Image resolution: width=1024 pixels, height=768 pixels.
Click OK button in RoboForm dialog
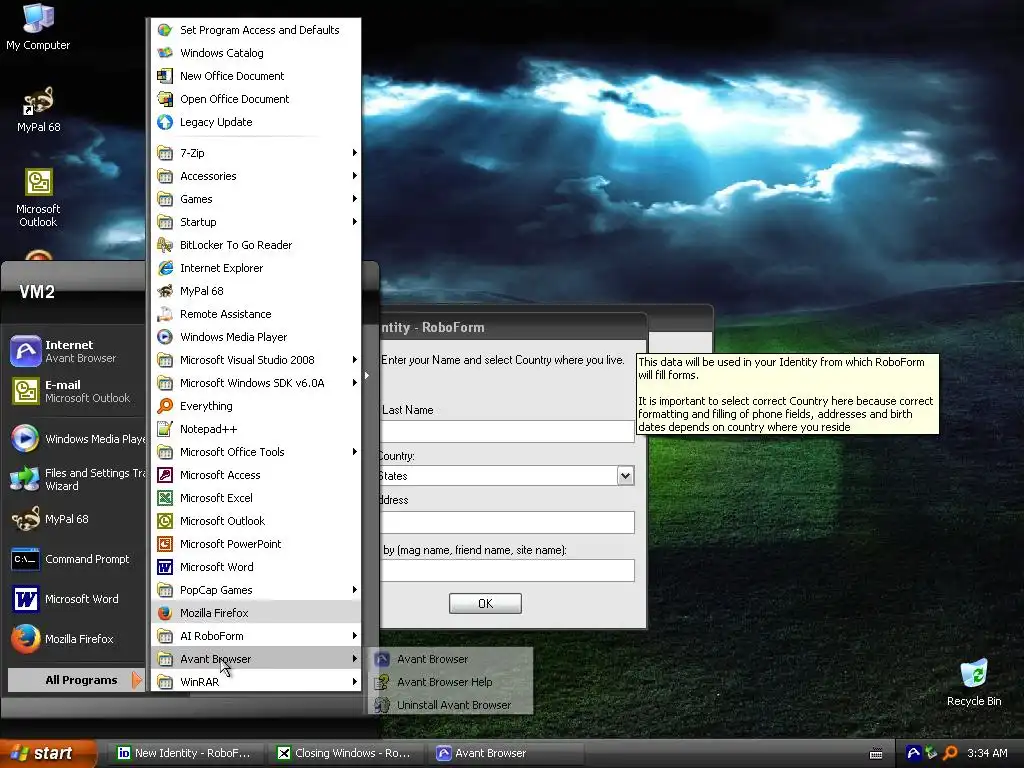(x=485, y=603)
